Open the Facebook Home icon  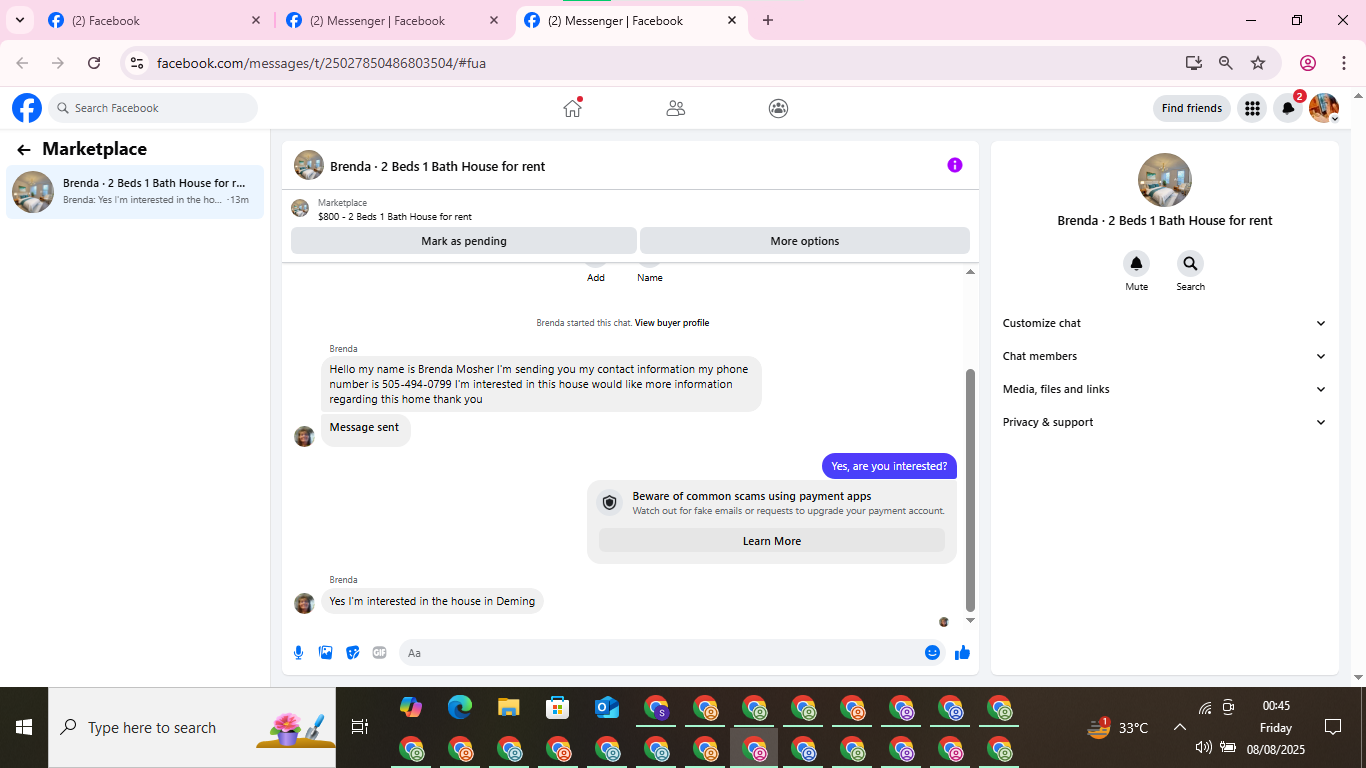click(572, 108)
